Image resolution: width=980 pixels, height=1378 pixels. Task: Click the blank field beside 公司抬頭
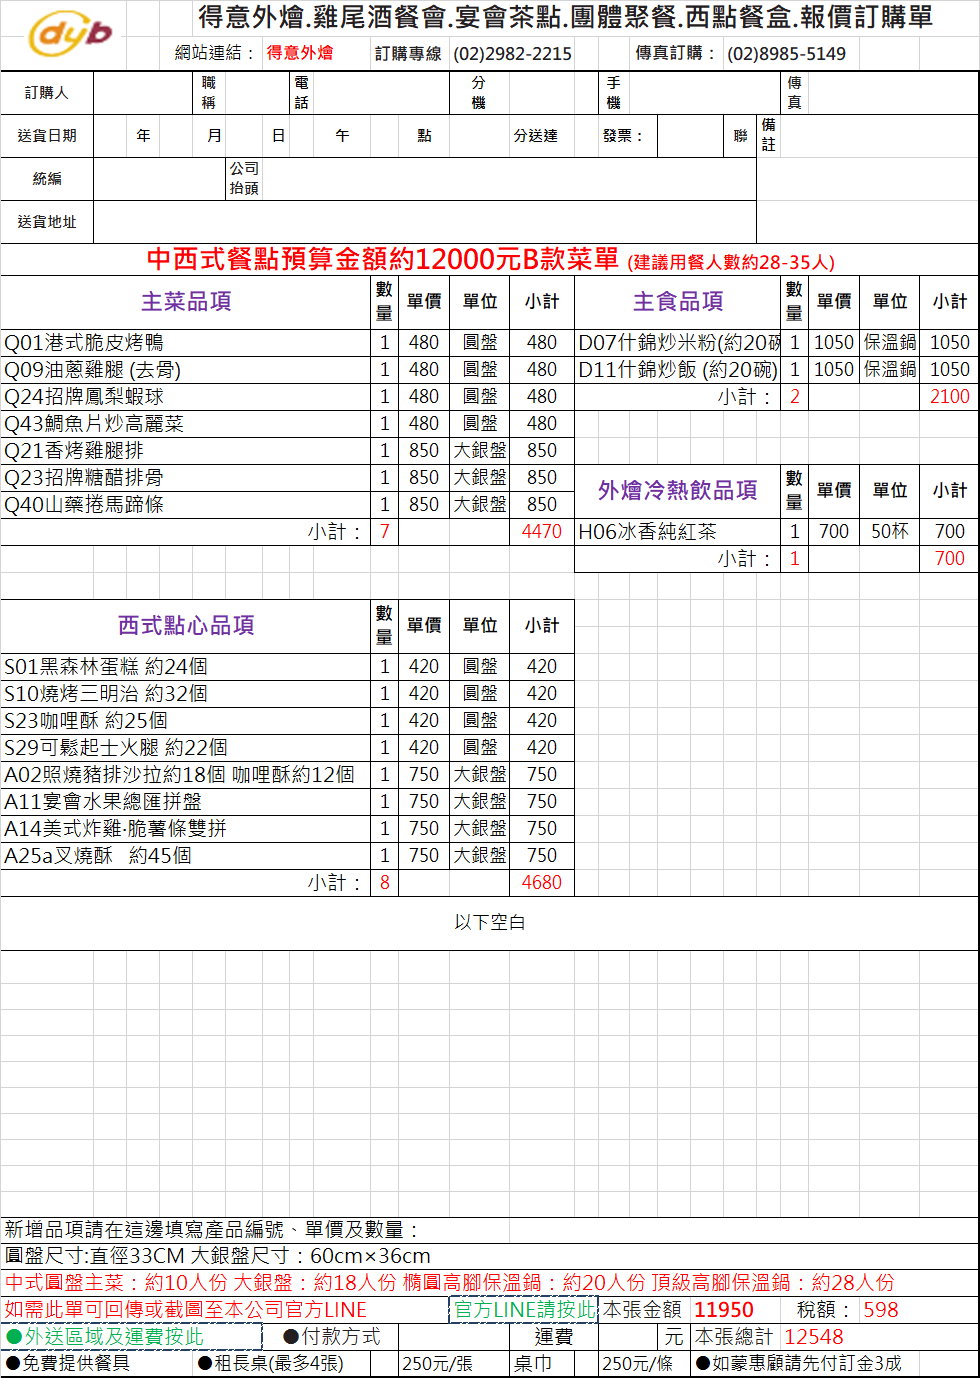pos(508,179)
